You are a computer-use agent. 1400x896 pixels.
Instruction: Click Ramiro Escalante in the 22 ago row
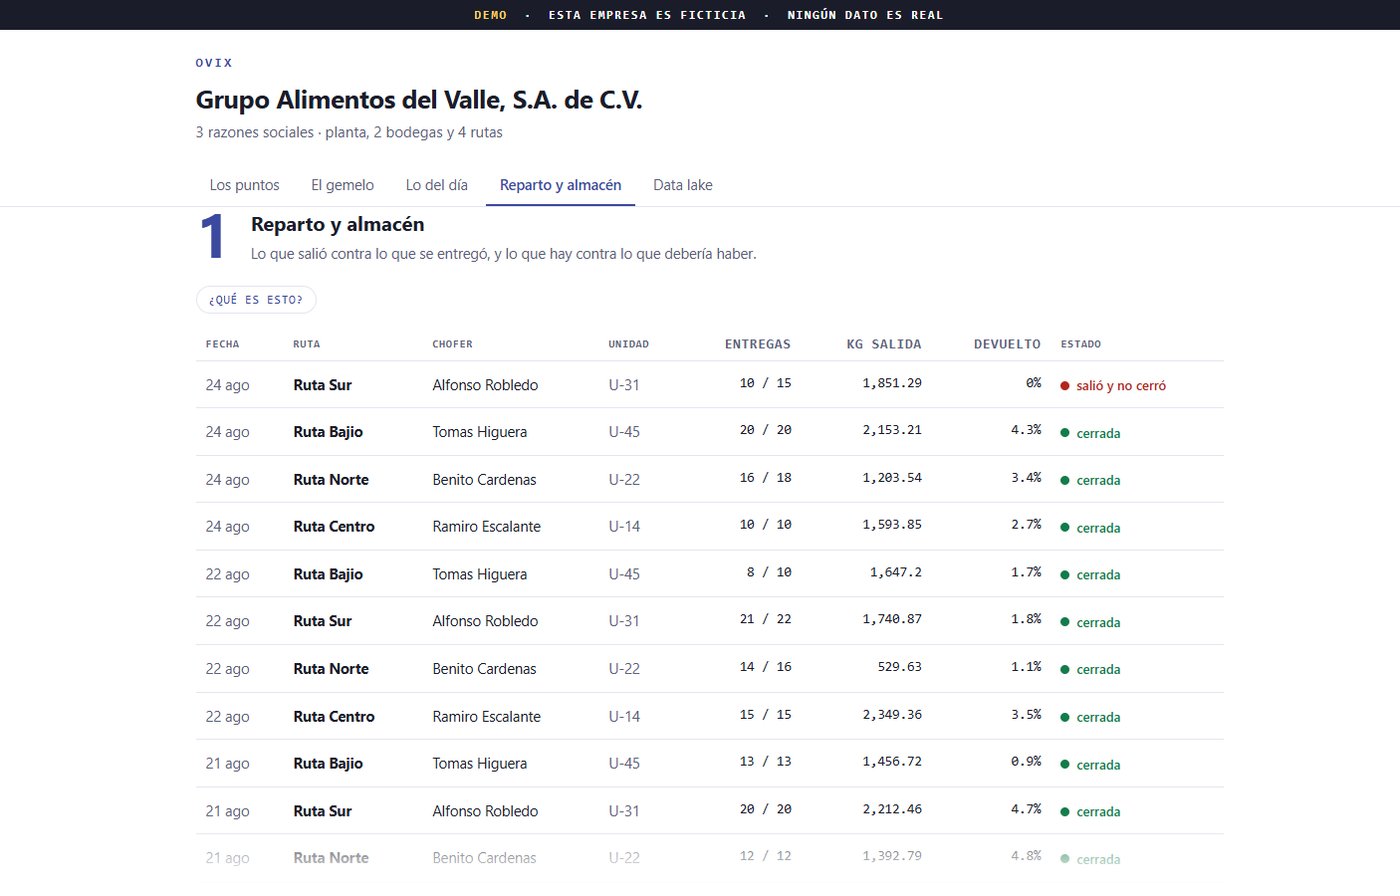(x=486, y=717)
